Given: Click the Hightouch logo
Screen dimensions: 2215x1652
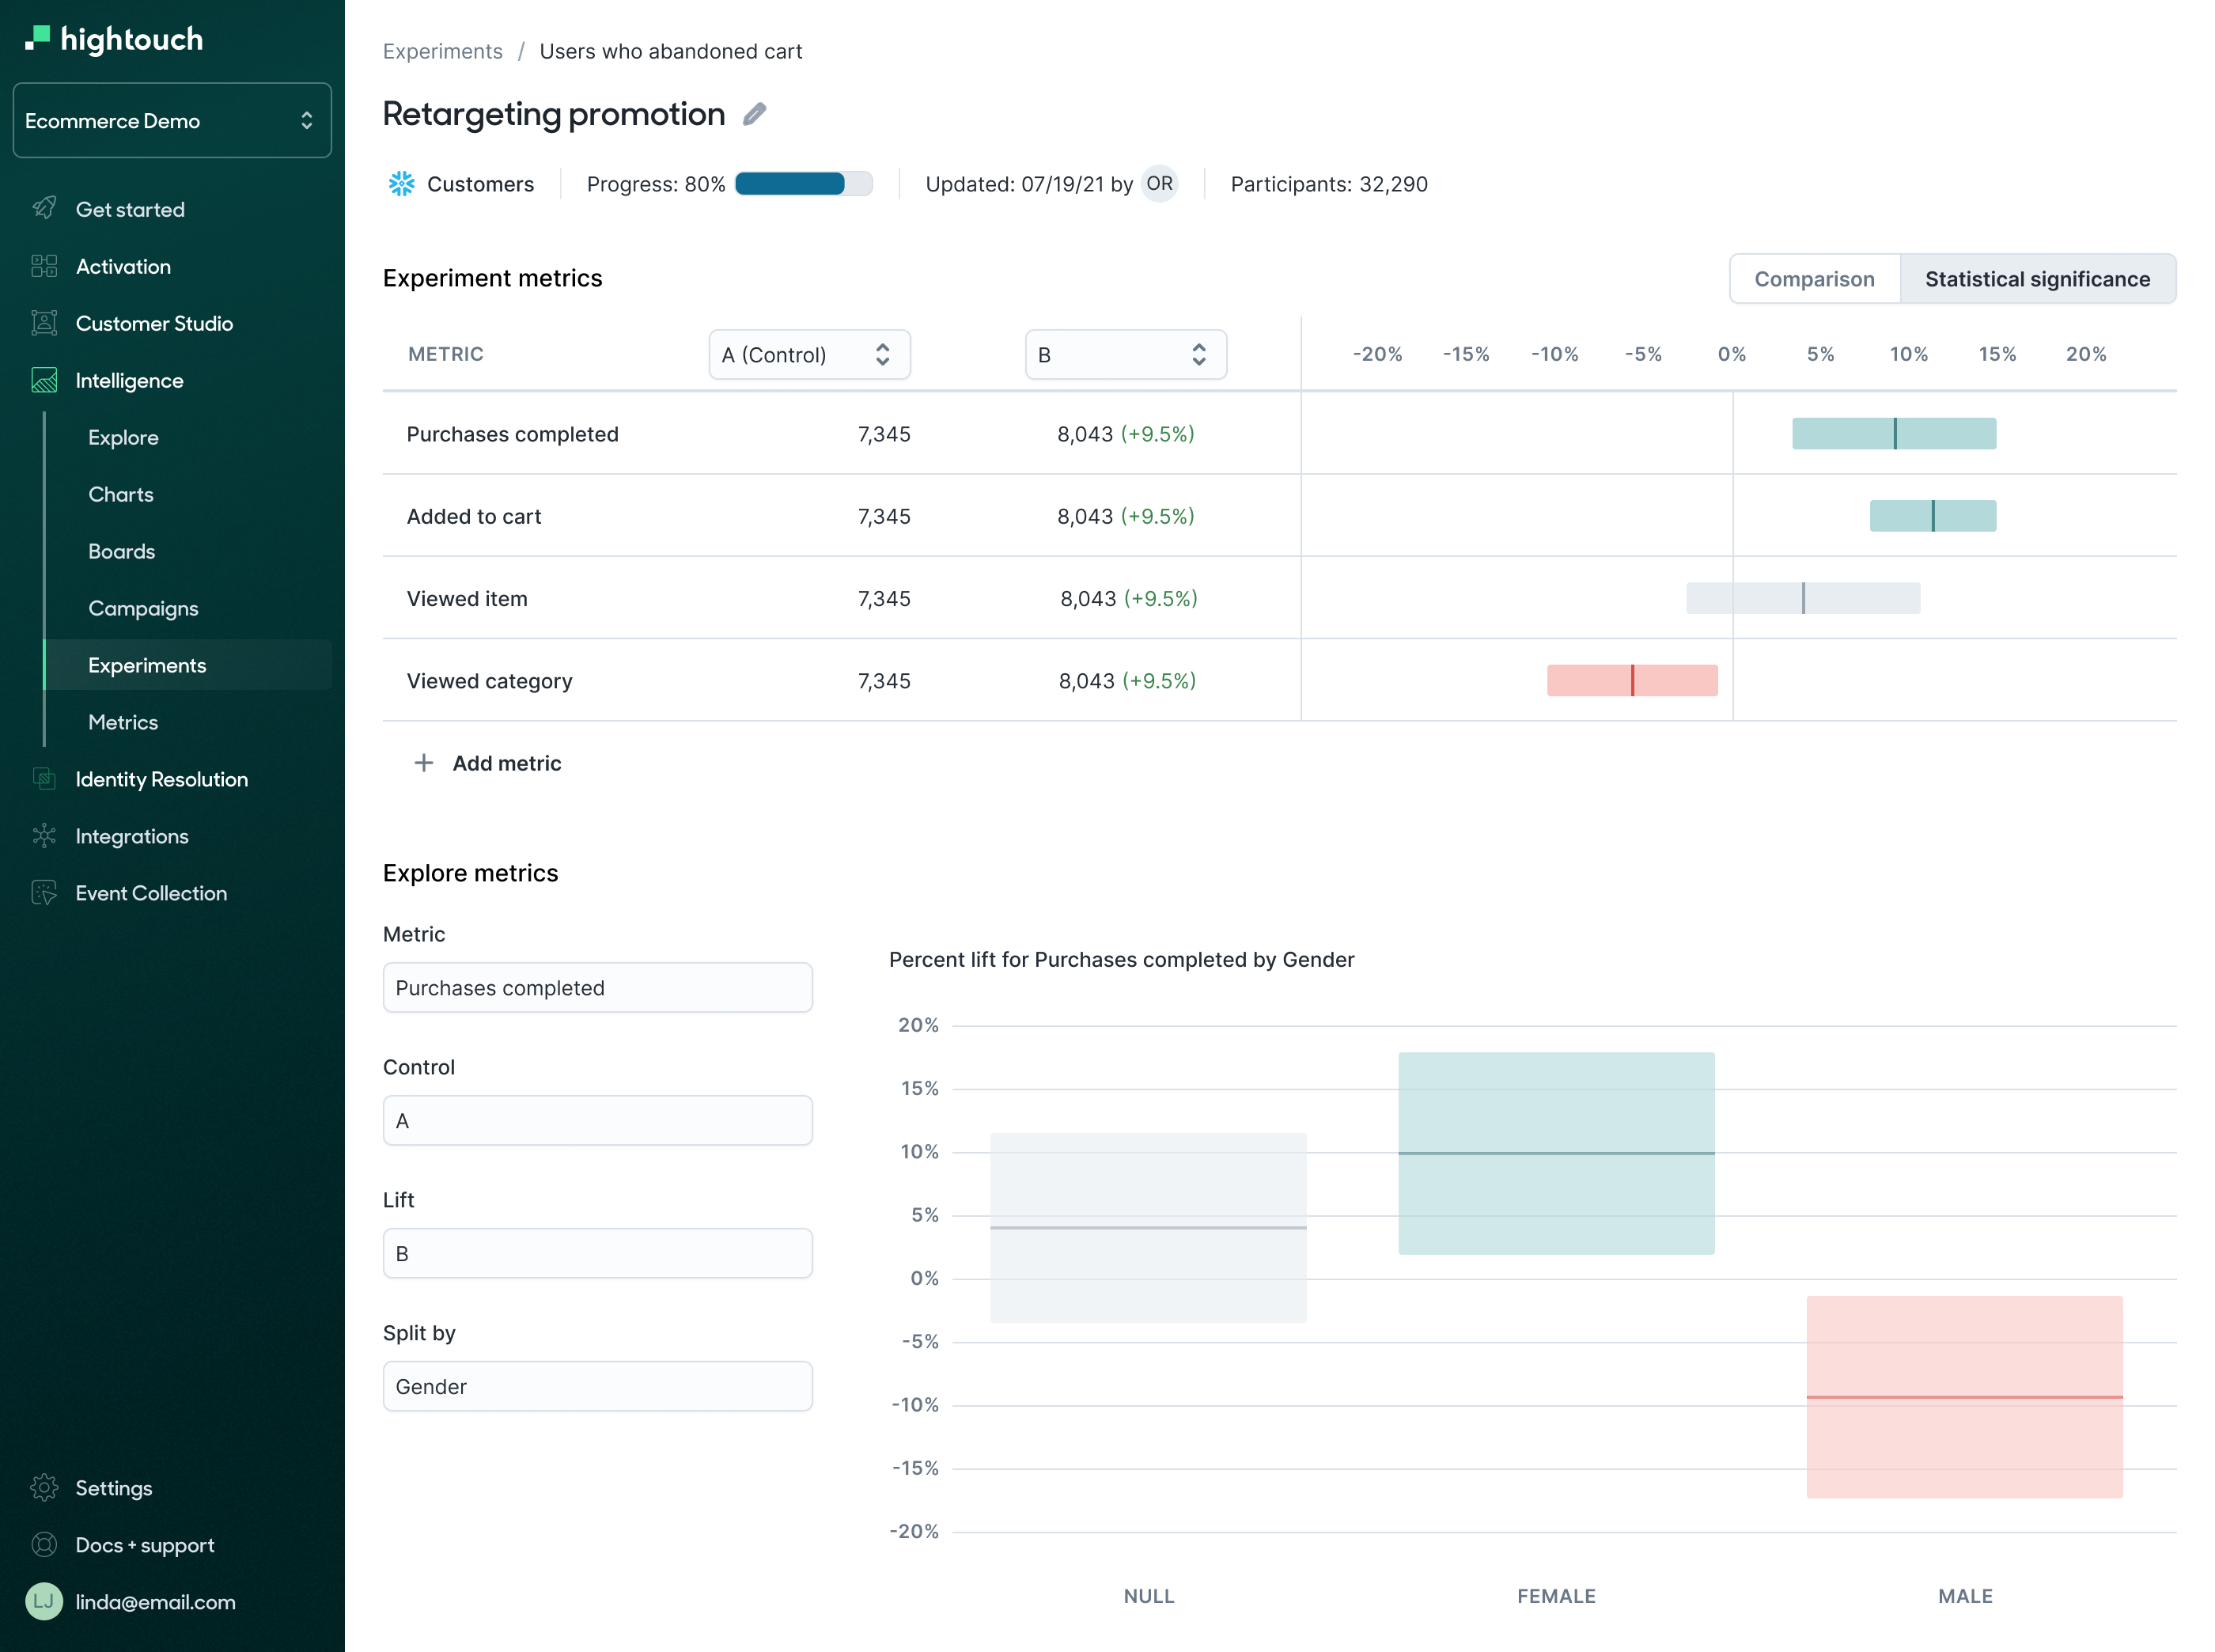Looking at the screenshot, I should click(114, 39).
